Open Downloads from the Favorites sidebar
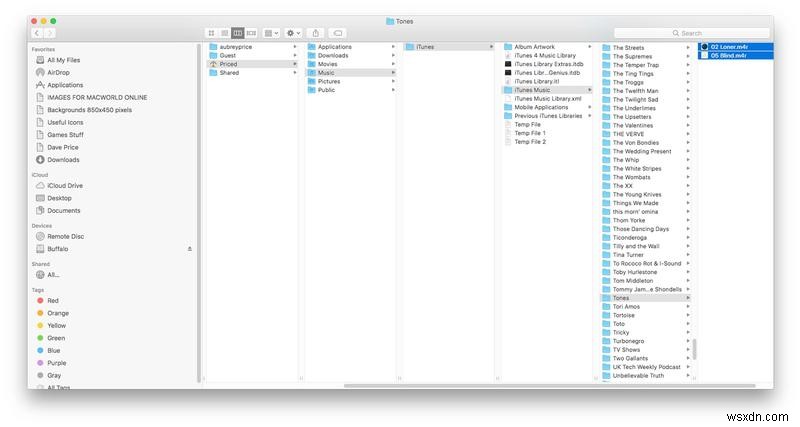Image resolution: width=800 pixels, height=427 pixels. point(63,159)
